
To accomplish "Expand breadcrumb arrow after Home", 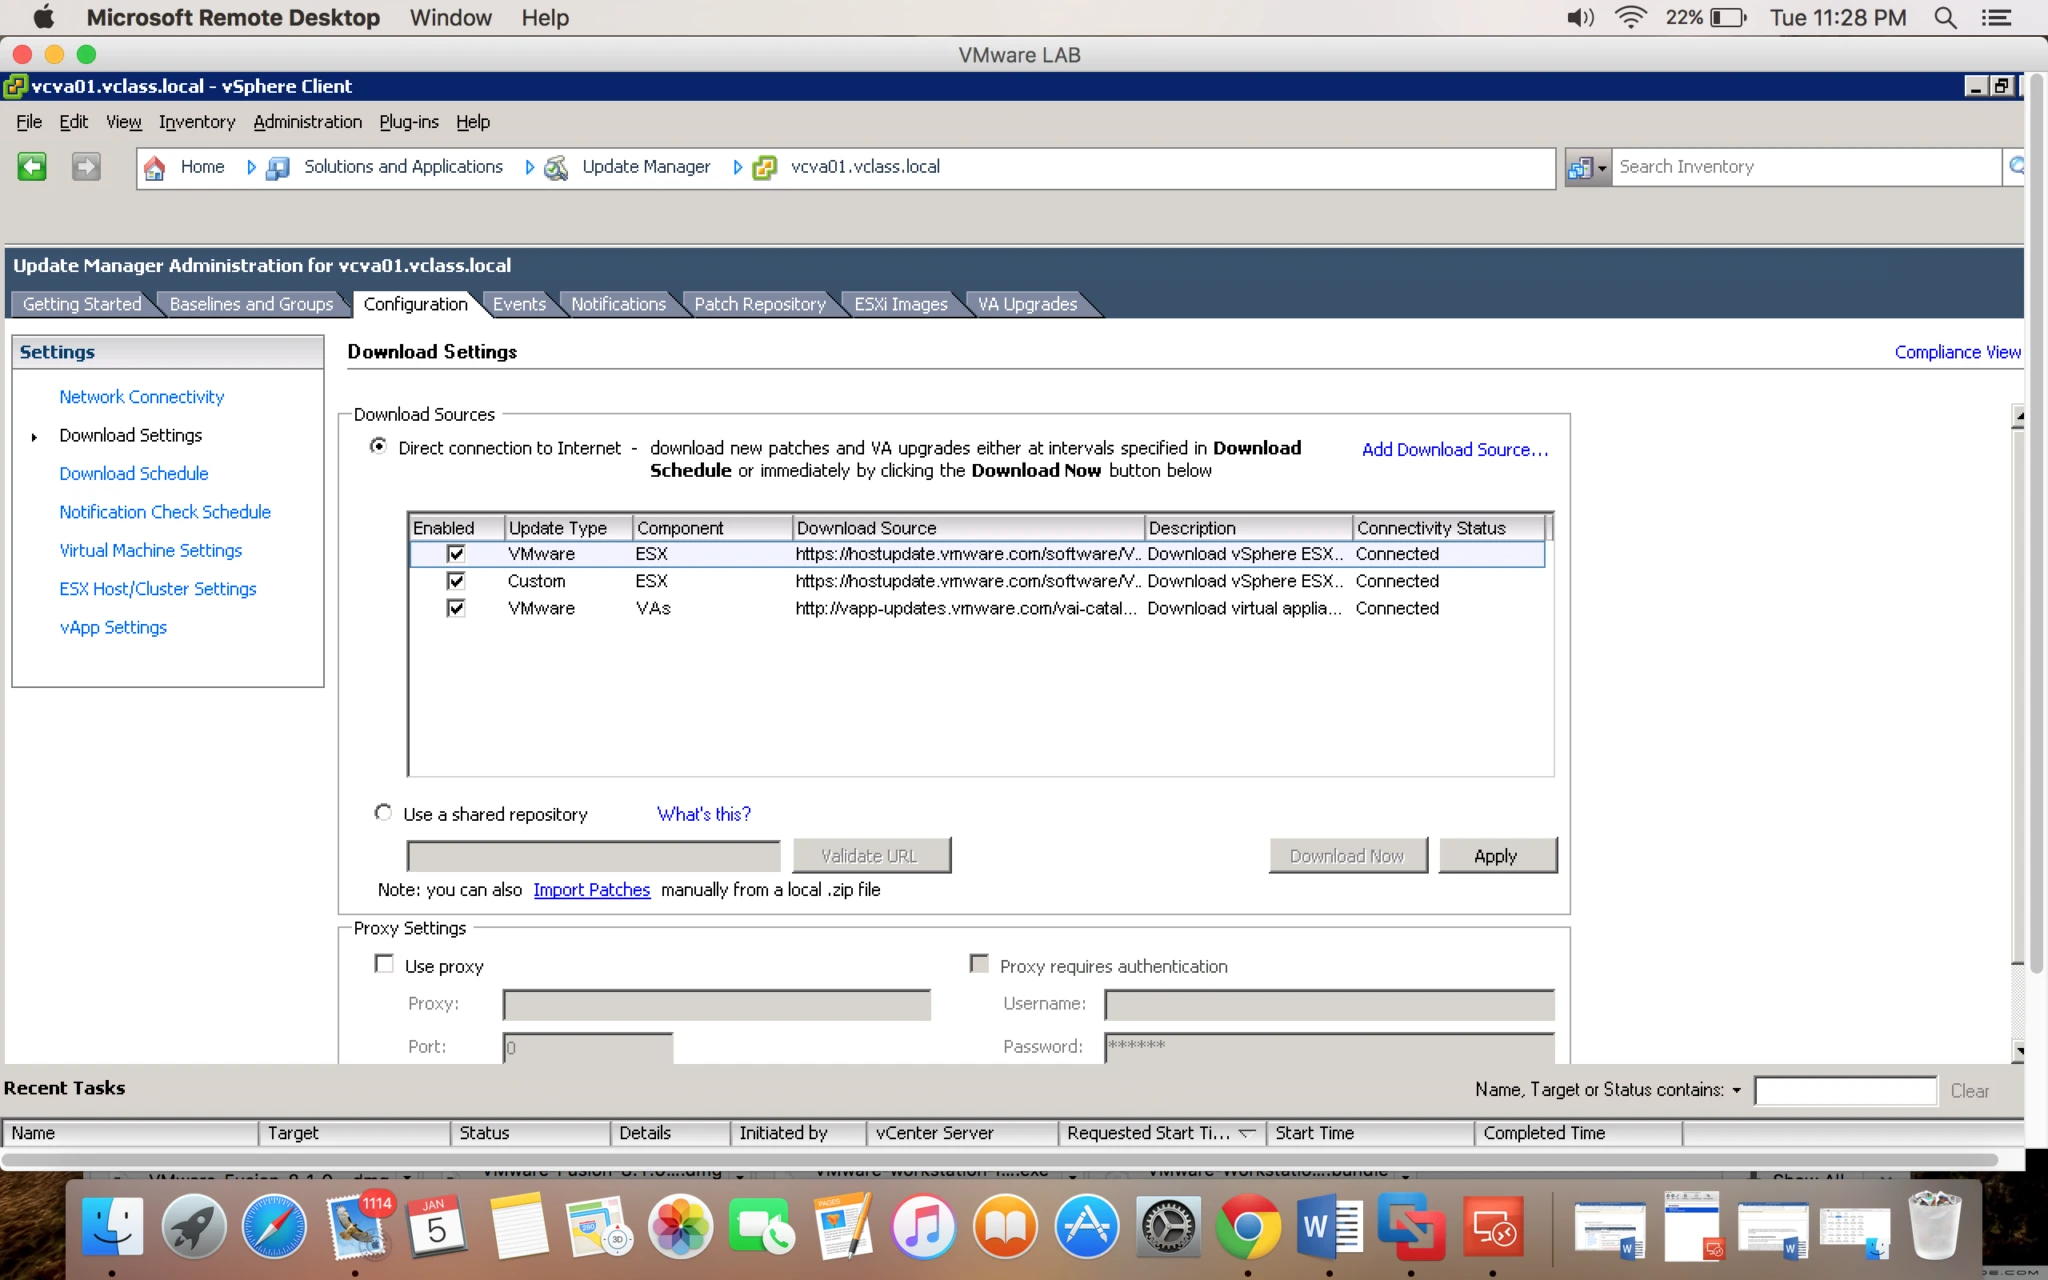I will (251, 167).
